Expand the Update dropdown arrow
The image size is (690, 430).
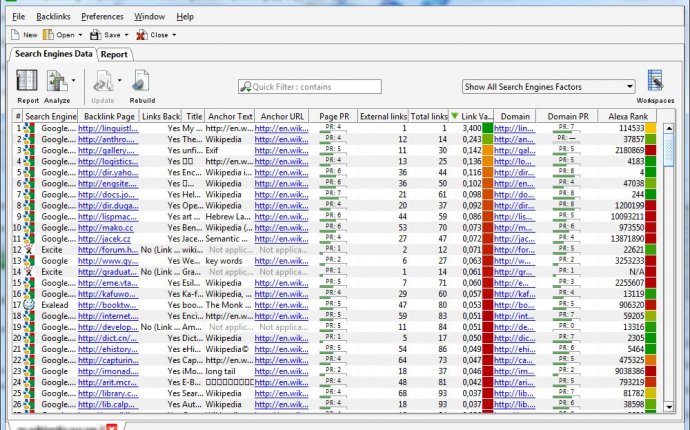tap(119, 81)
